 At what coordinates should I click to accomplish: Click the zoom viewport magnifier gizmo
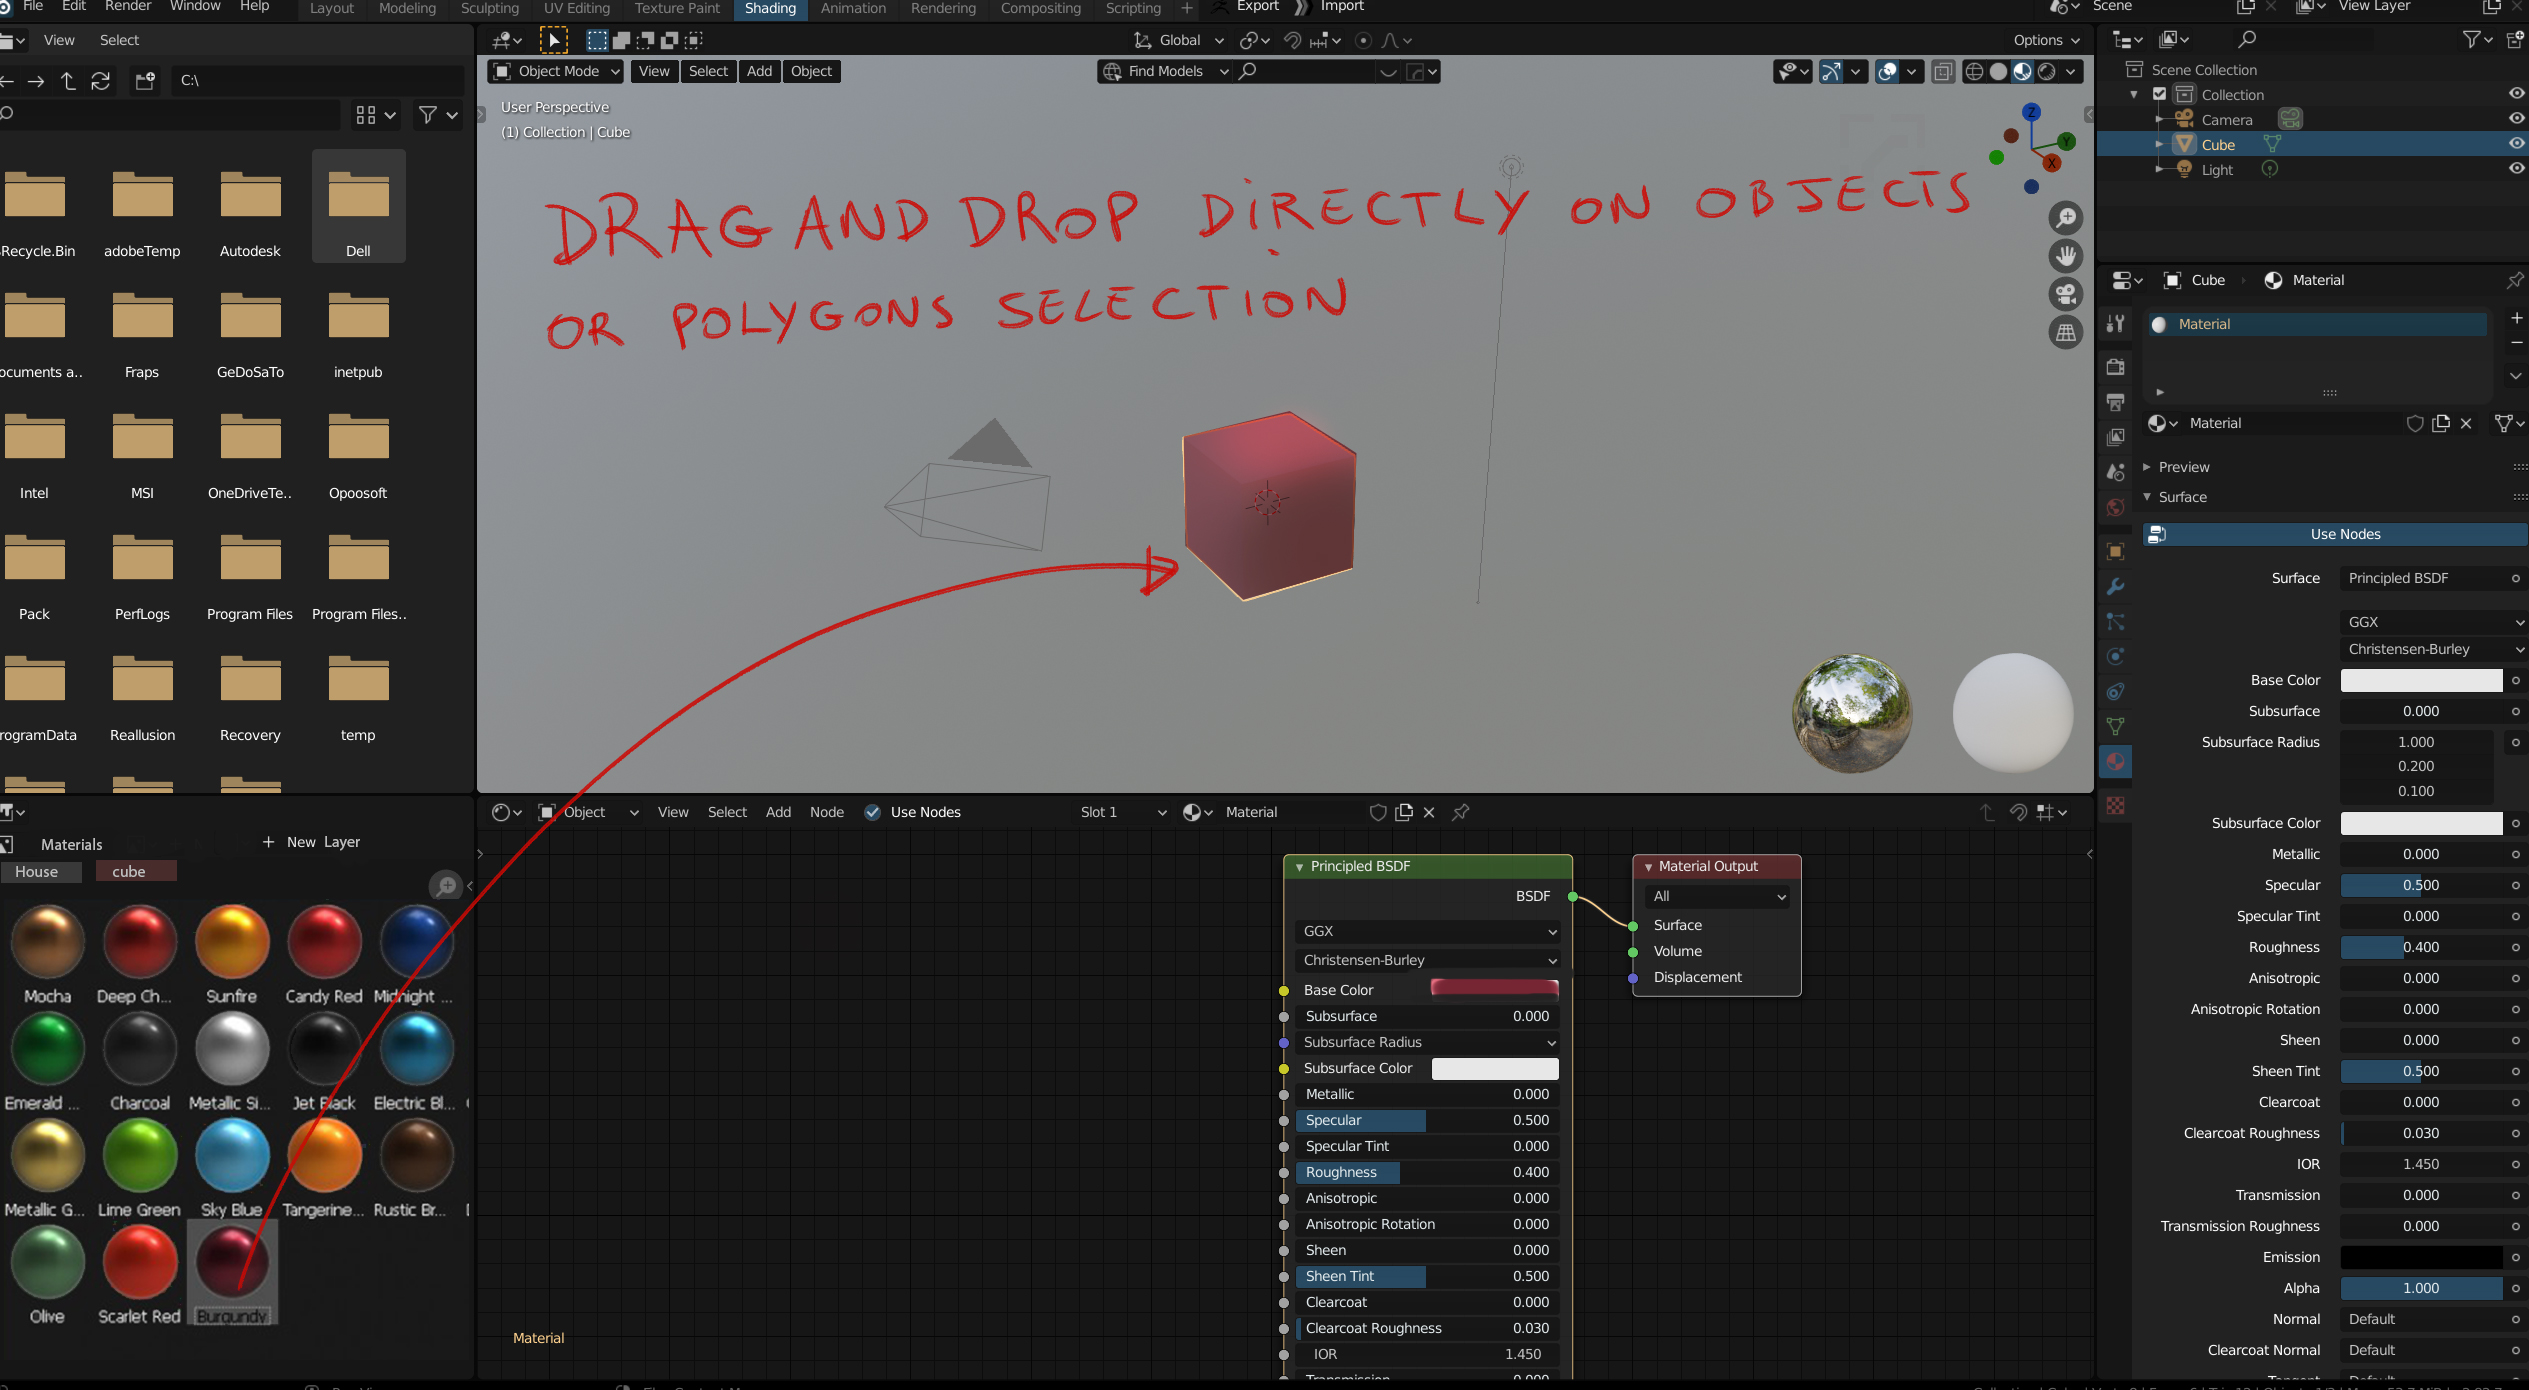pyautogui.click(x=2065, y=217)
